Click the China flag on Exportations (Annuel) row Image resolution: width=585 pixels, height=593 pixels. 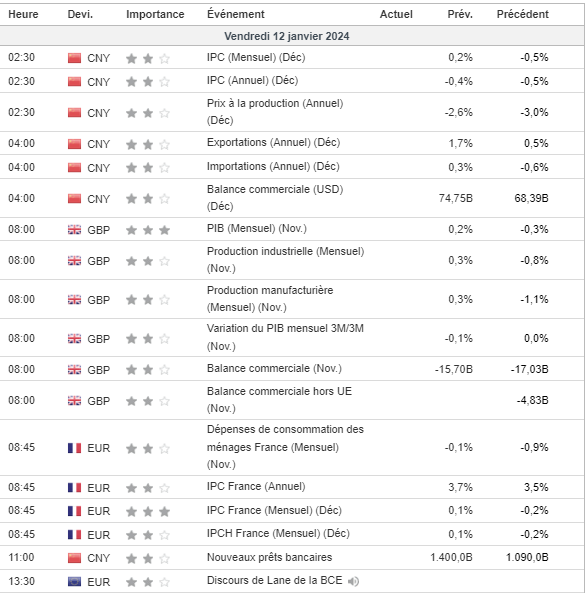pos(74,144)
